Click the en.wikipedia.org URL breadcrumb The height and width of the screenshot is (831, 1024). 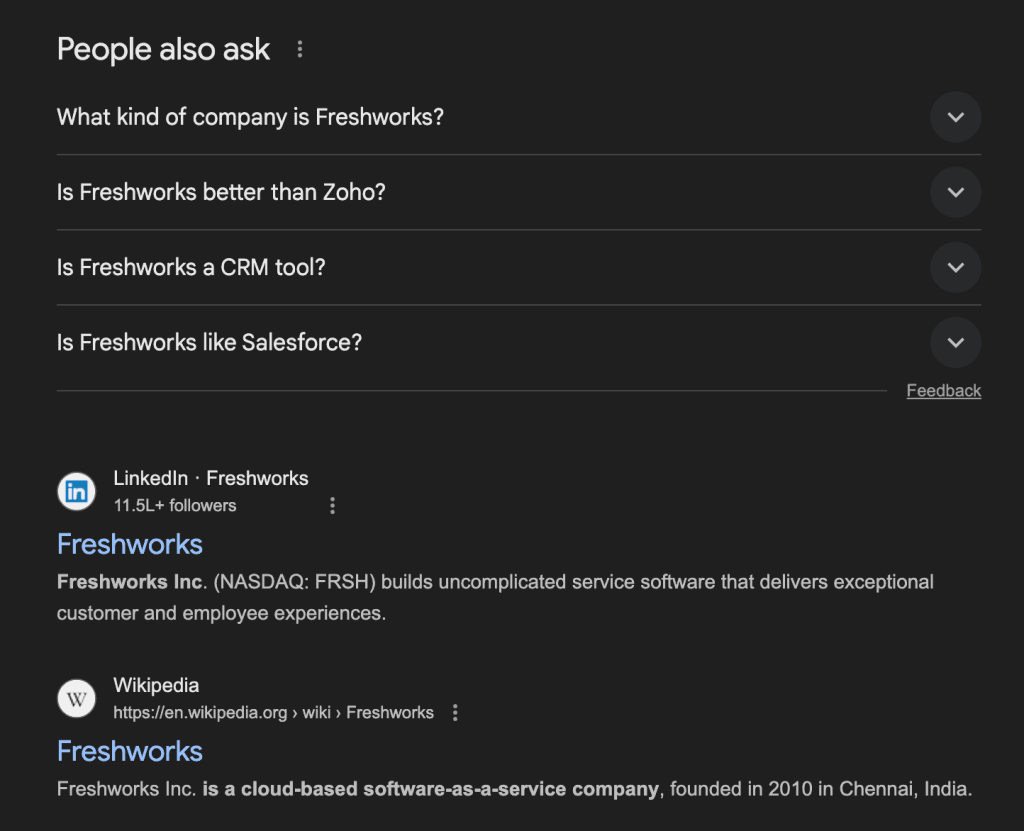point(273,713)
